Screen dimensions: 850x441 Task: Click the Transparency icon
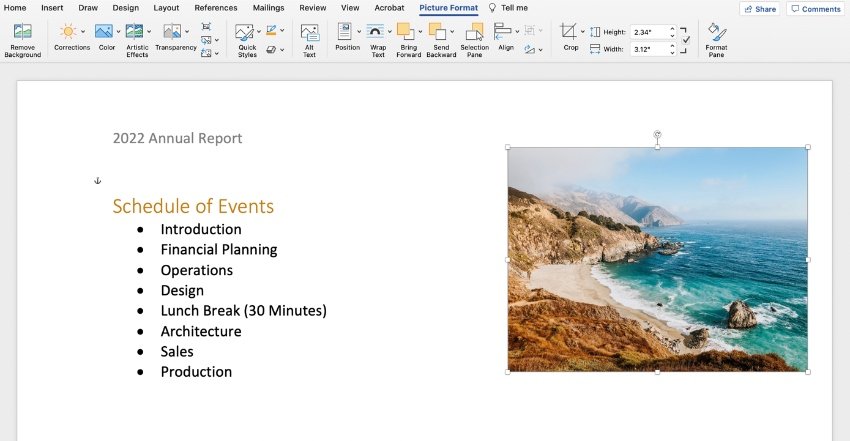pyautogui.click(x=172, y=31)
